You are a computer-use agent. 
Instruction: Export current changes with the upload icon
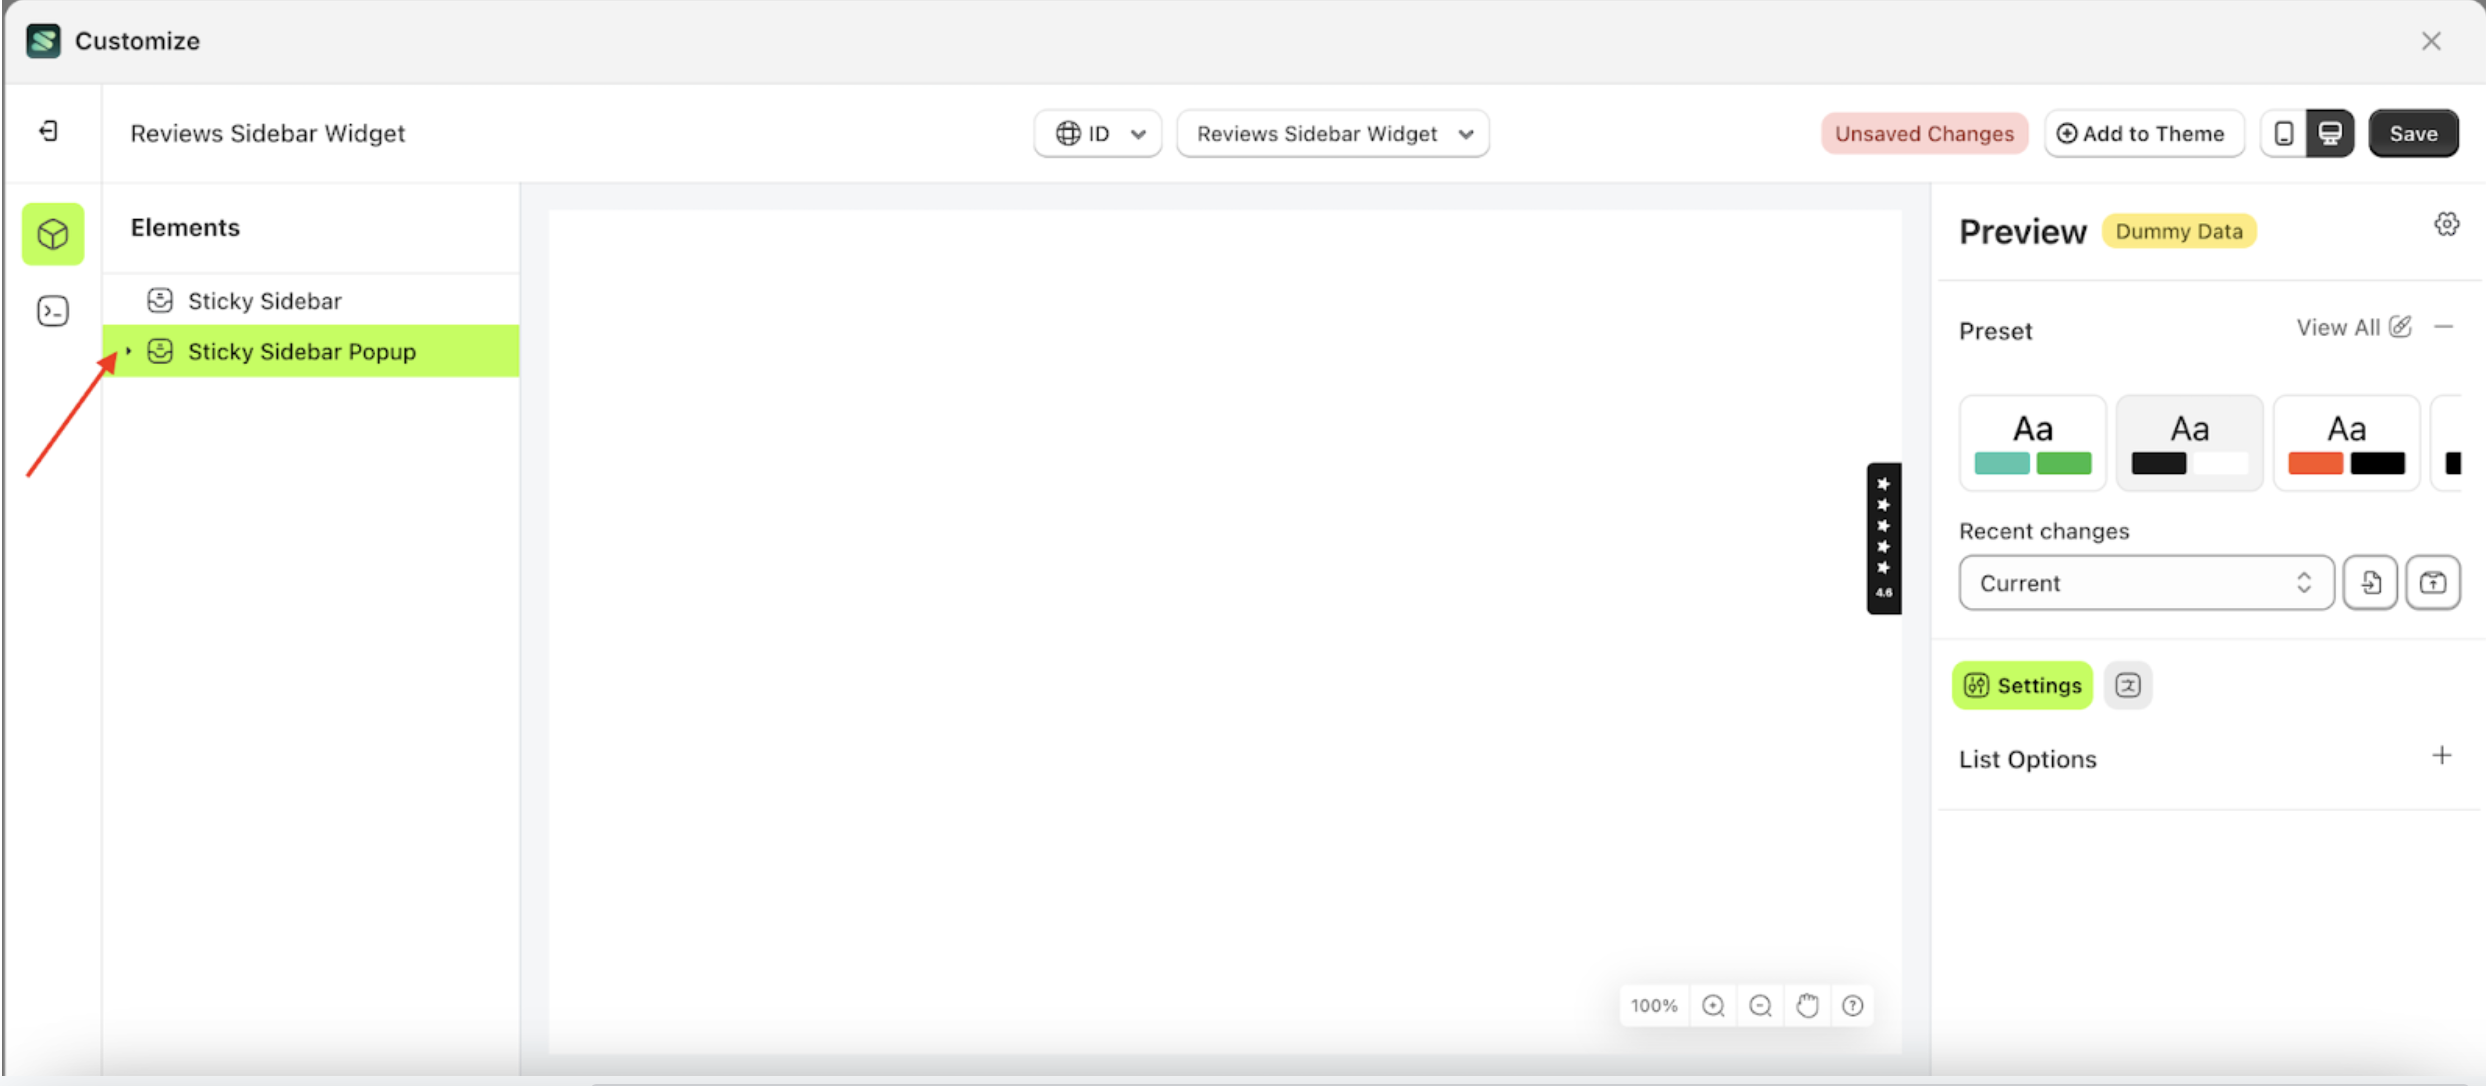[x=2433, y=582]
